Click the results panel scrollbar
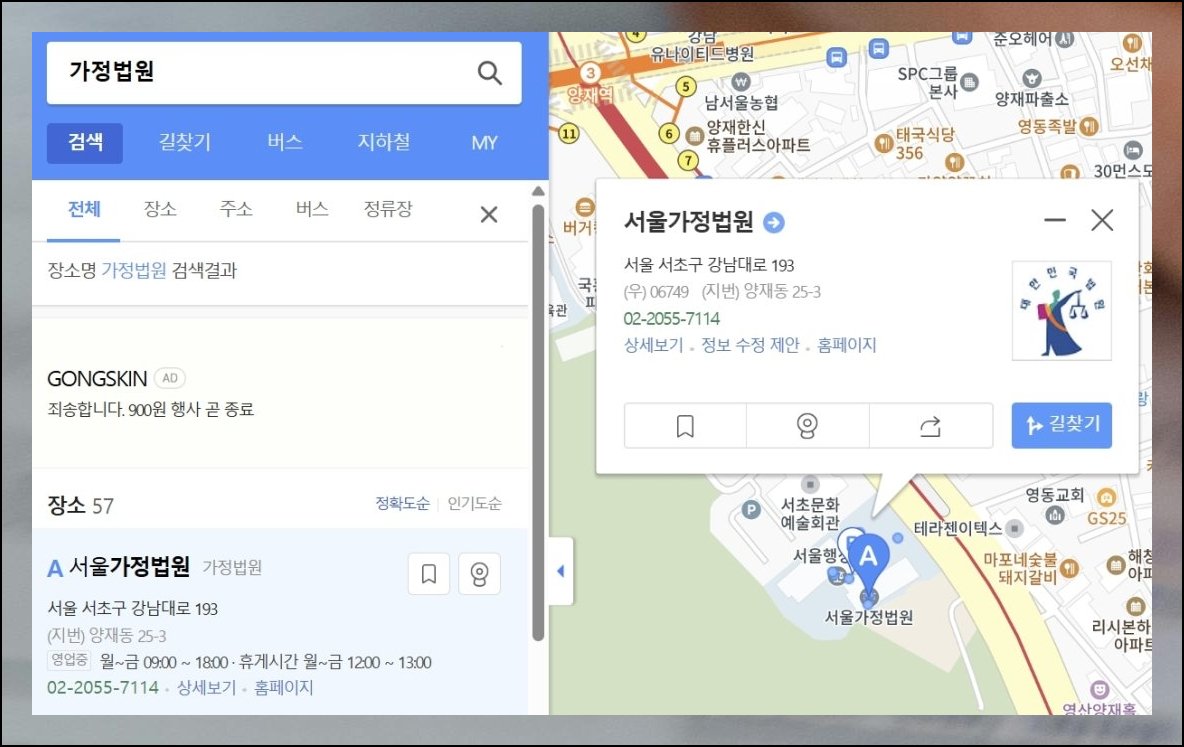1184x747 pixels. pos(538,423)
